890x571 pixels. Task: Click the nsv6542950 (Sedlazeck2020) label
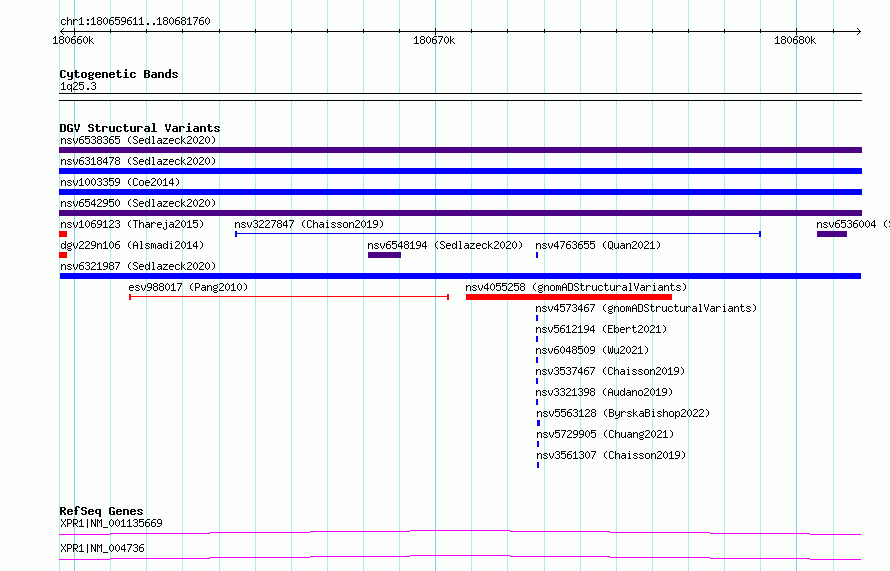point(138,203)
